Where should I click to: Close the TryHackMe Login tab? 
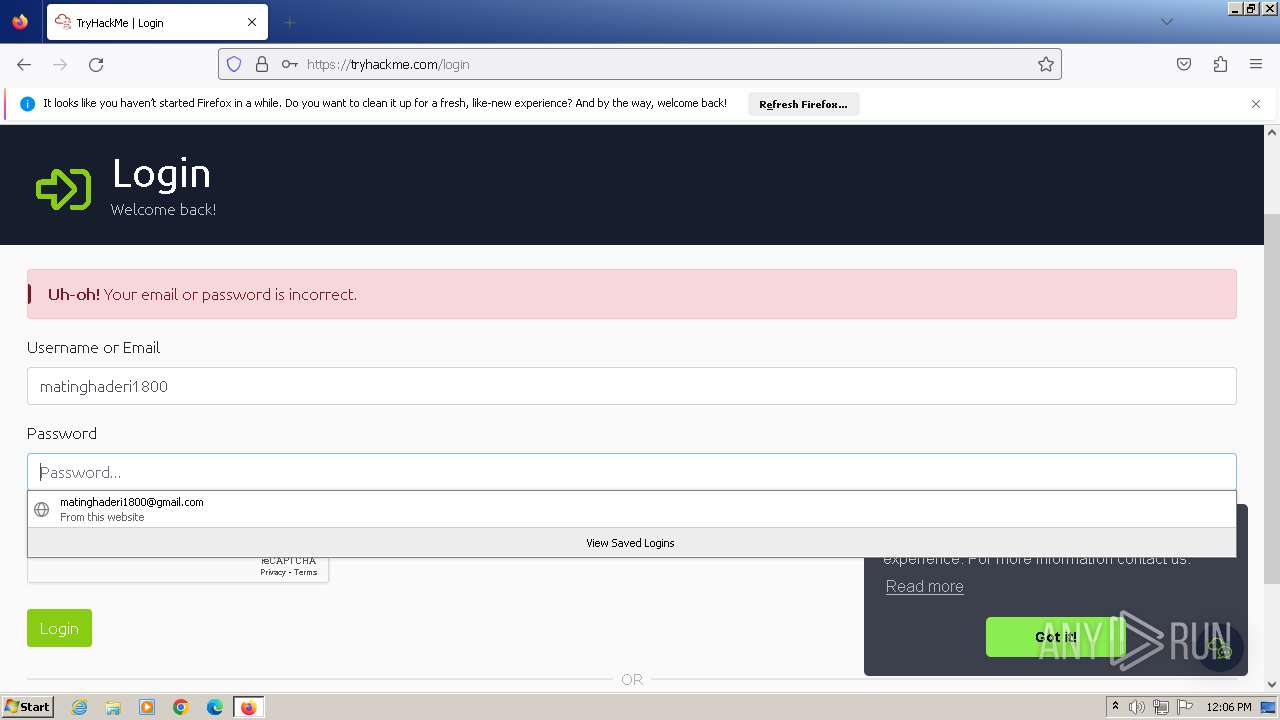pyautogui.click(x=252, y=22)
